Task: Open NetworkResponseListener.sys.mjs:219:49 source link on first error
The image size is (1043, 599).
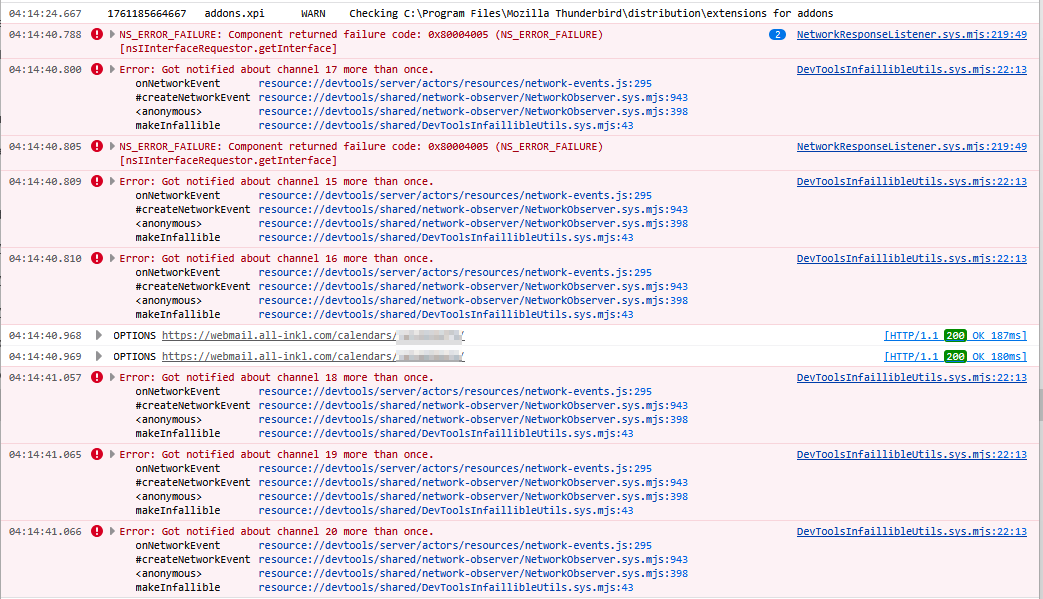Action: (x=911, y=34)
